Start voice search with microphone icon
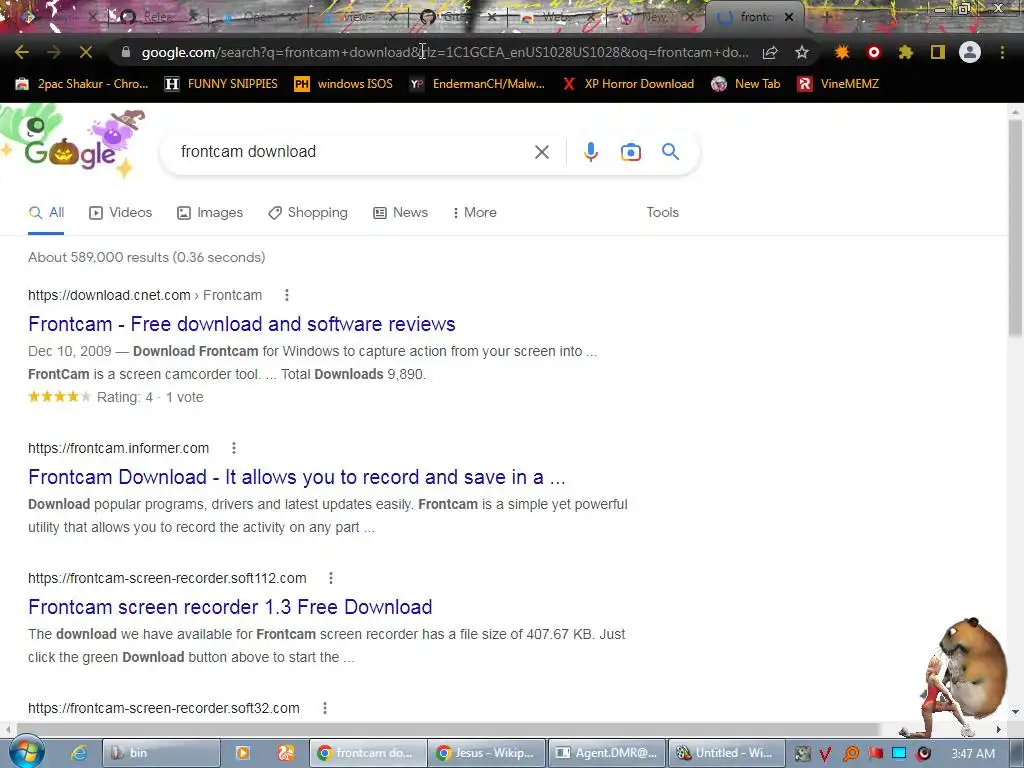Image resolution: width=1024 pixels, height=768 pixels. pyautogui.click(x=590, y=152)
